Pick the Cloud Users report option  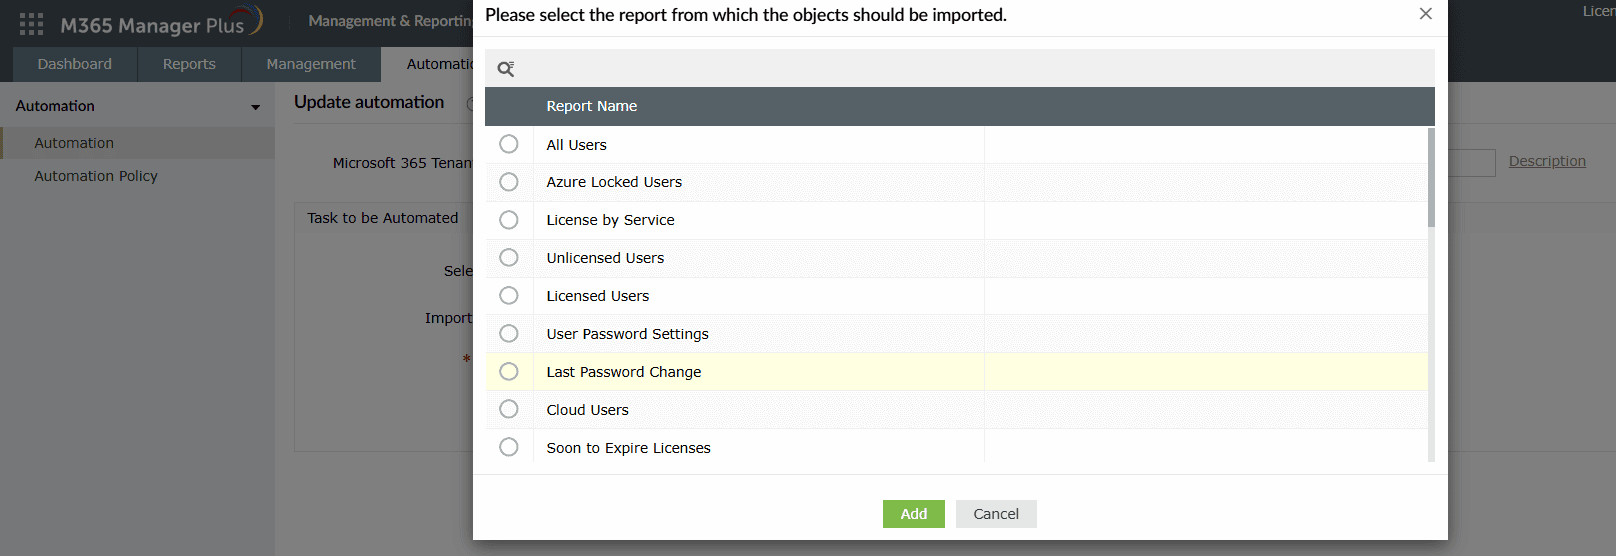click(x=509, y=410)
